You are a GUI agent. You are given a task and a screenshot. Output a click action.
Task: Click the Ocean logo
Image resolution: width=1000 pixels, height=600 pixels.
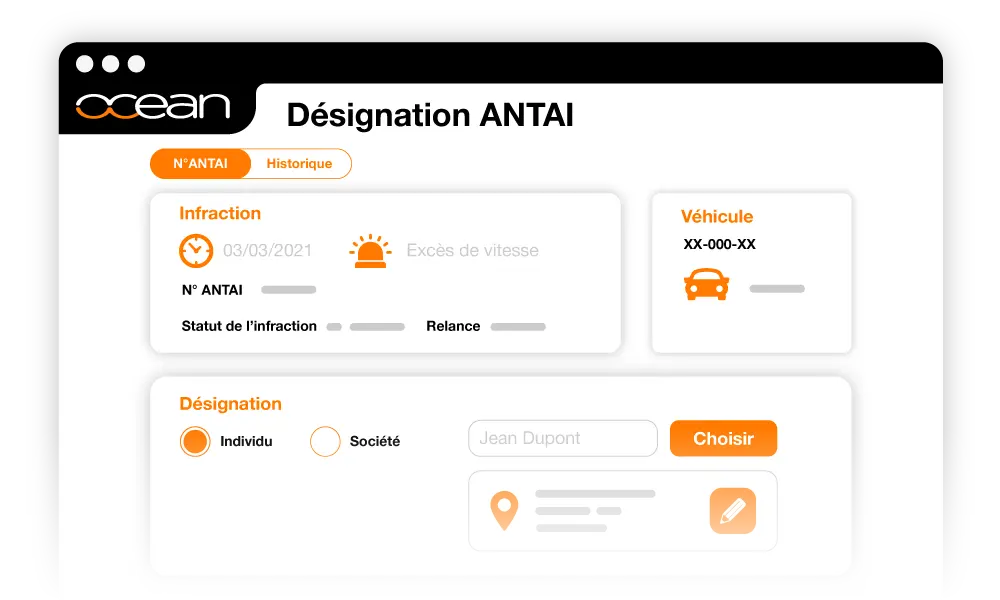click(x=152, y=106)
